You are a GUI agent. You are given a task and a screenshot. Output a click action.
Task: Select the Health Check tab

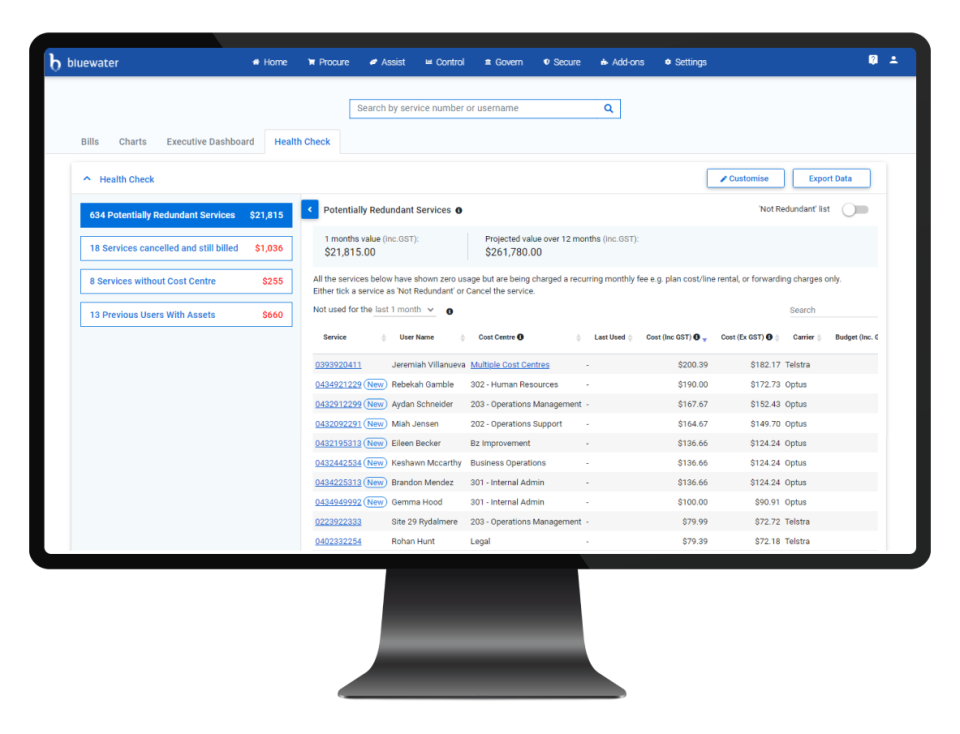(302, 141)
